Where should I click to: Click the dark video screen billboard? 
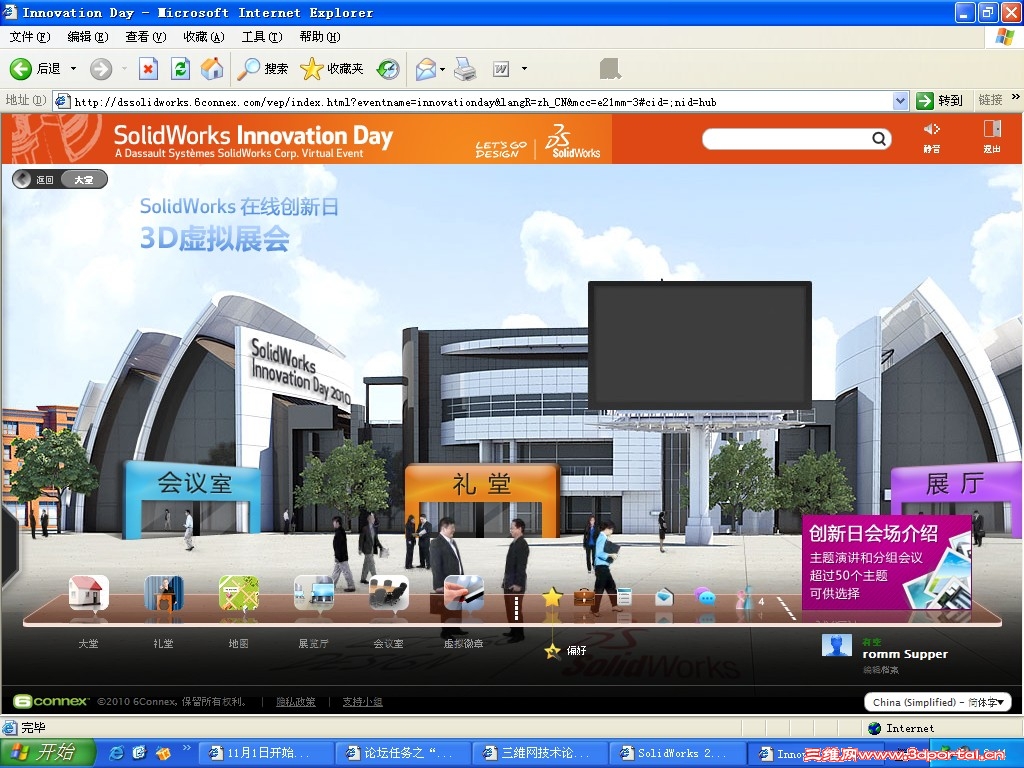coord(700,345)
